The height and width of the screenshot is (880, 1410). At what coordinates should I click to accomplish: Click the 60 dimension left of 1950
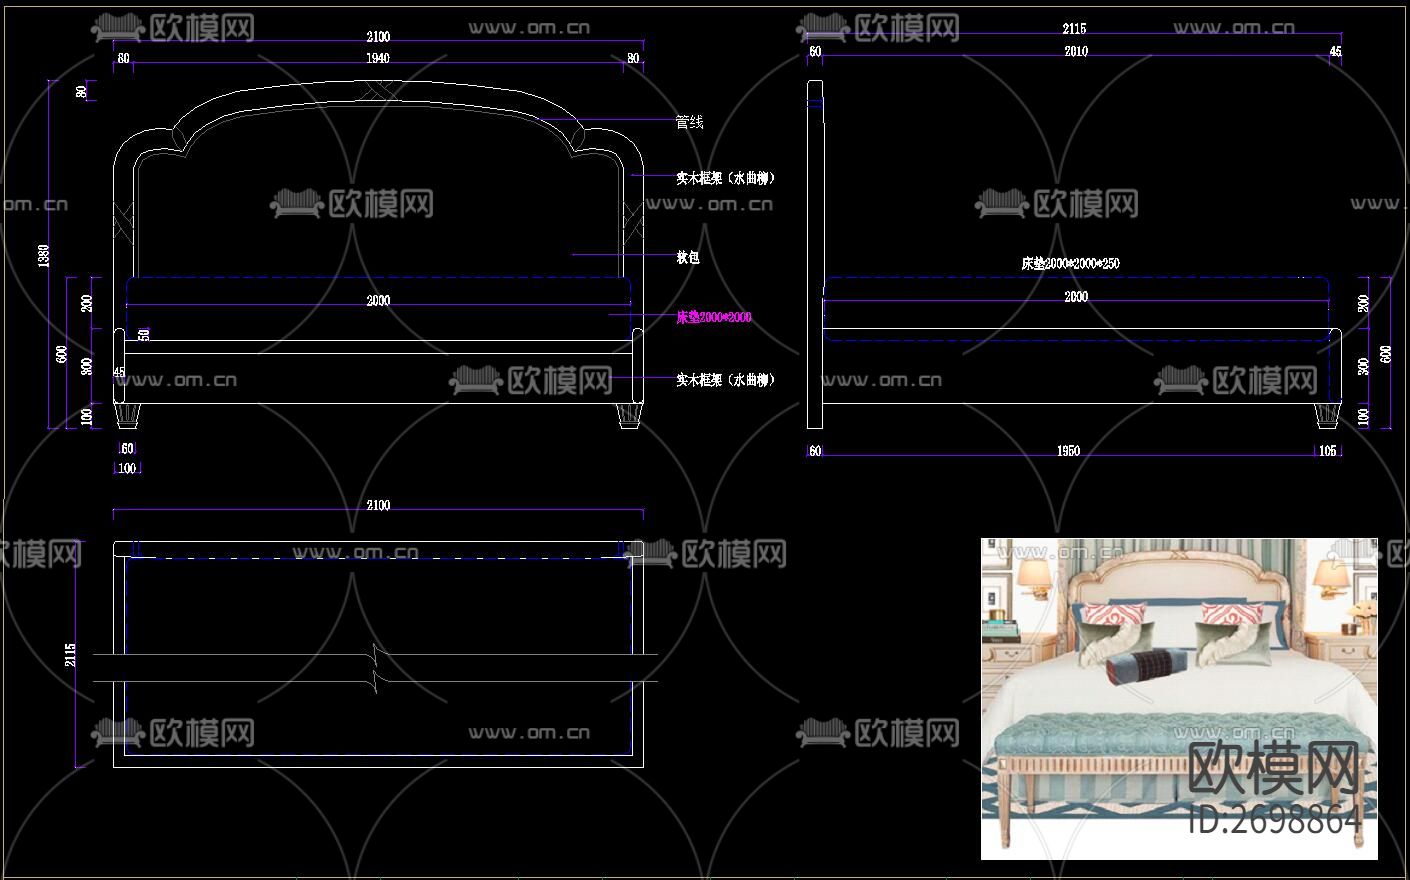pyautogui.click(x=815, y=451)
